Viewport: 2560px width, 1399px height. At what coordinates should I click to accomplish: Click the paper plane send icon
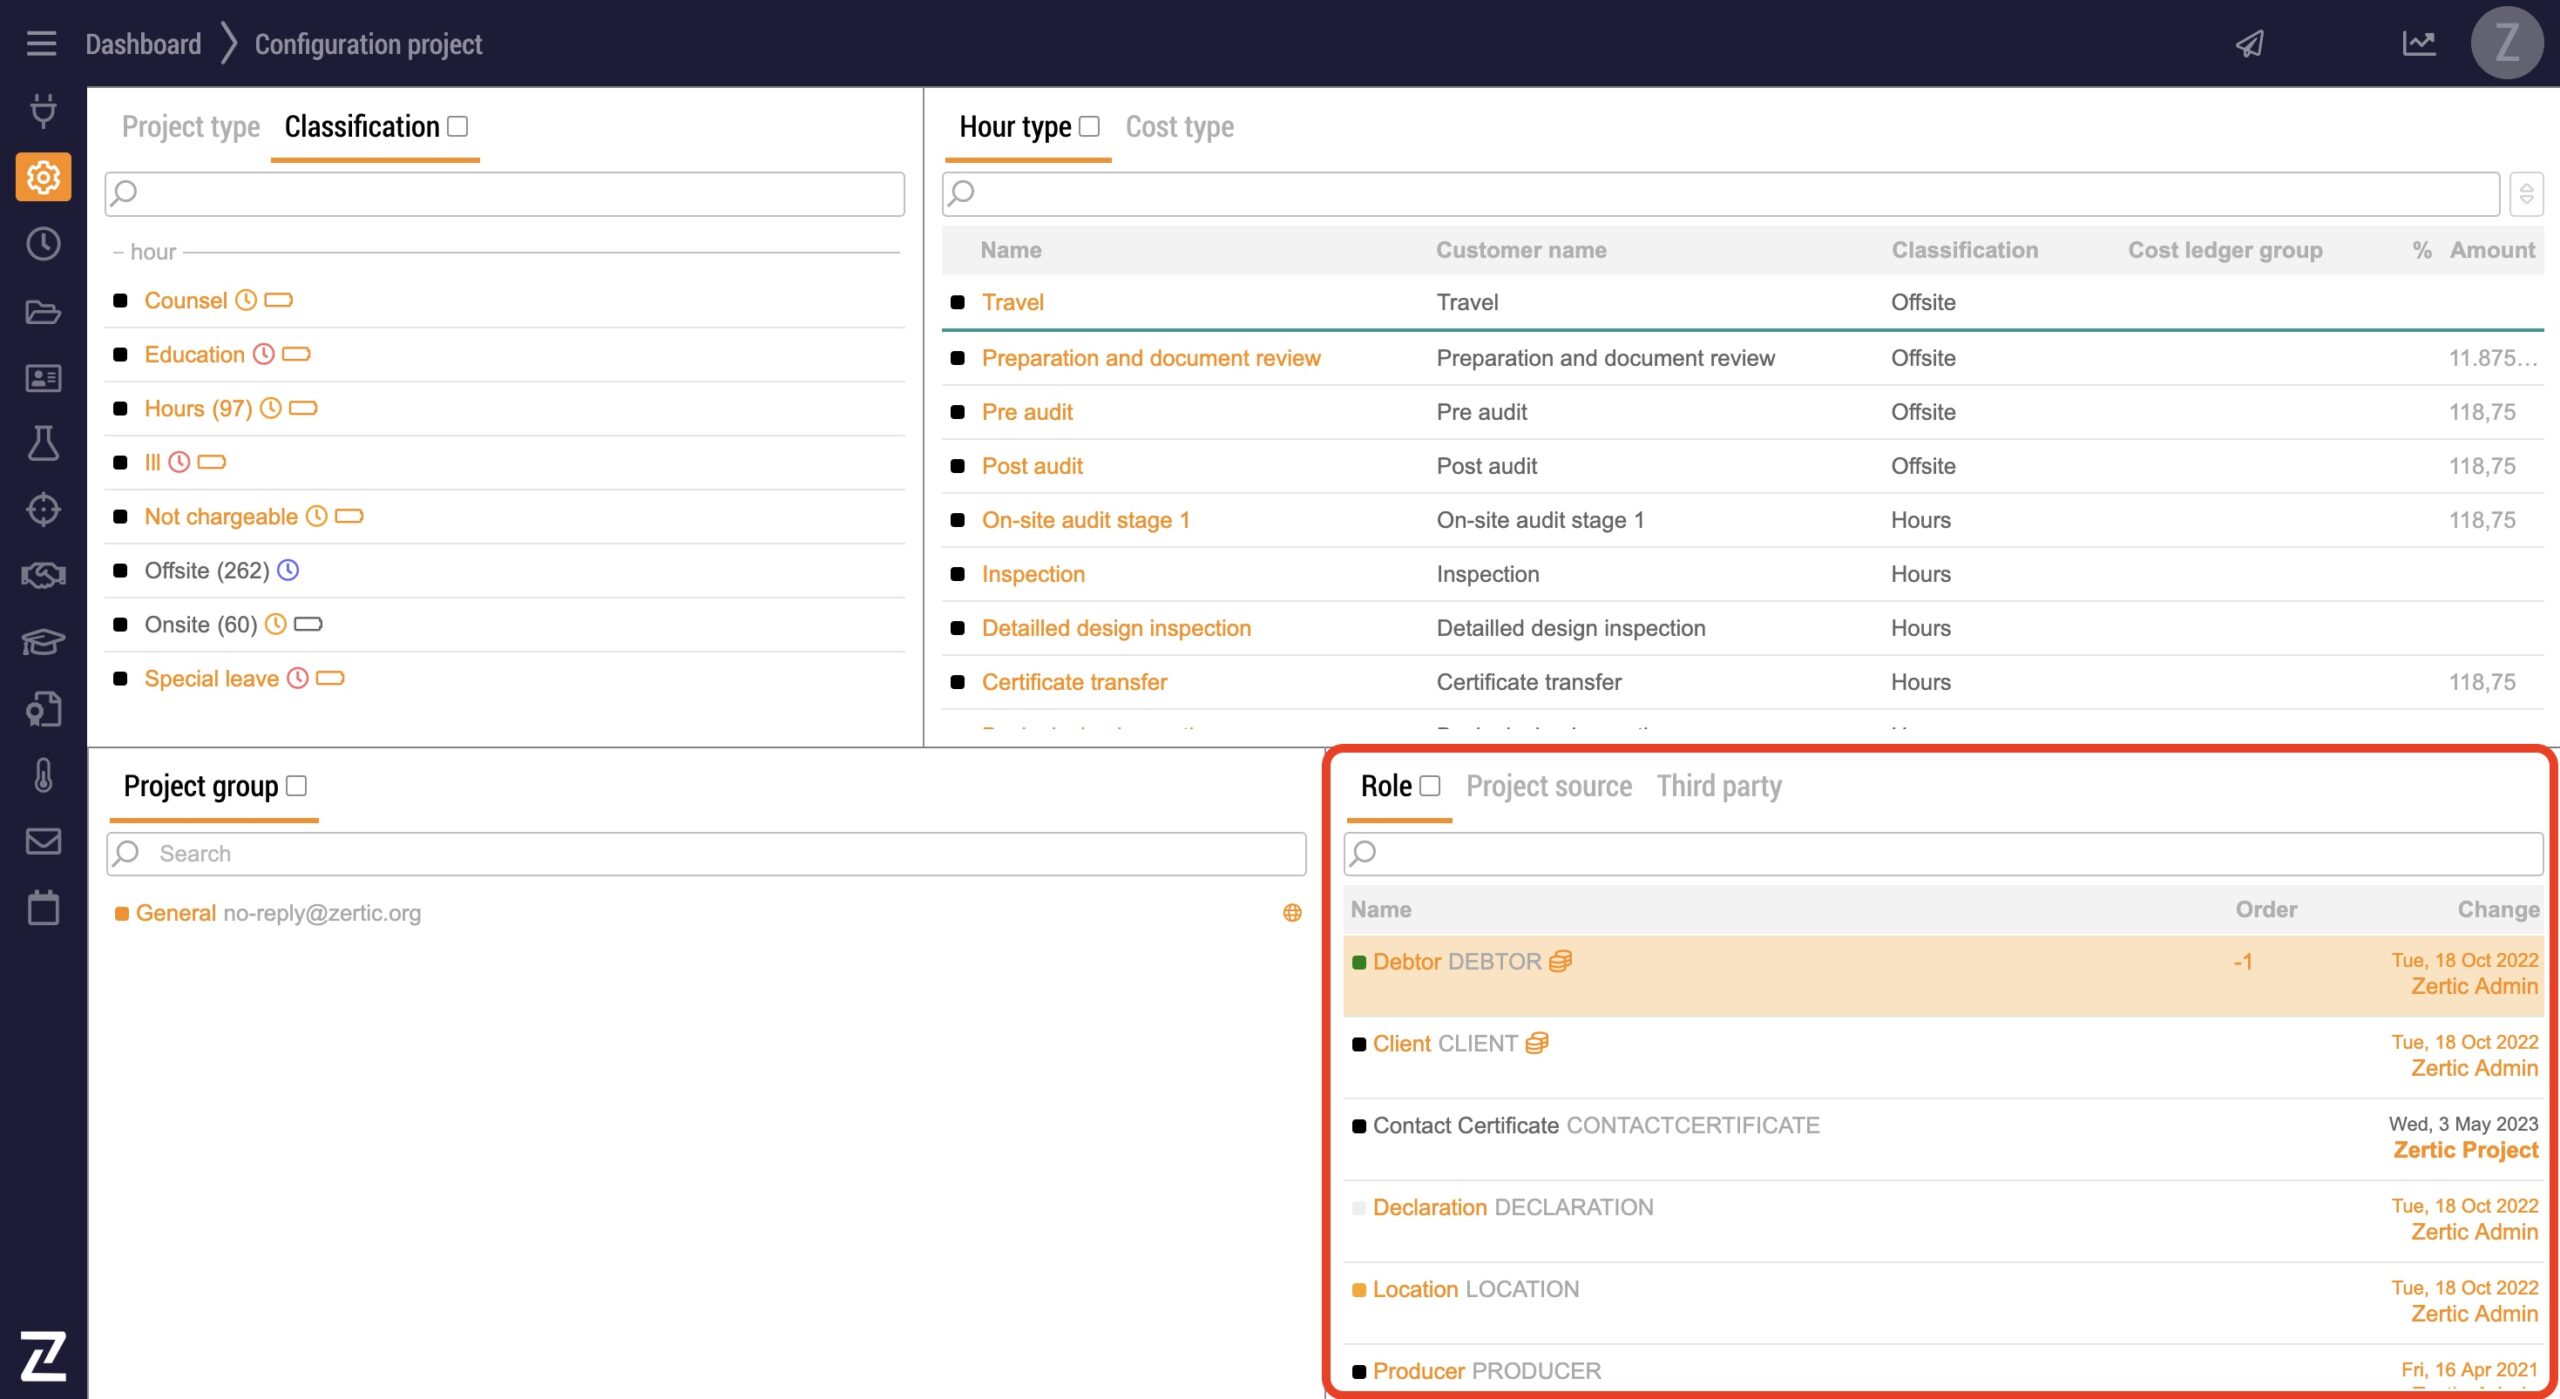click(2249, 44)
